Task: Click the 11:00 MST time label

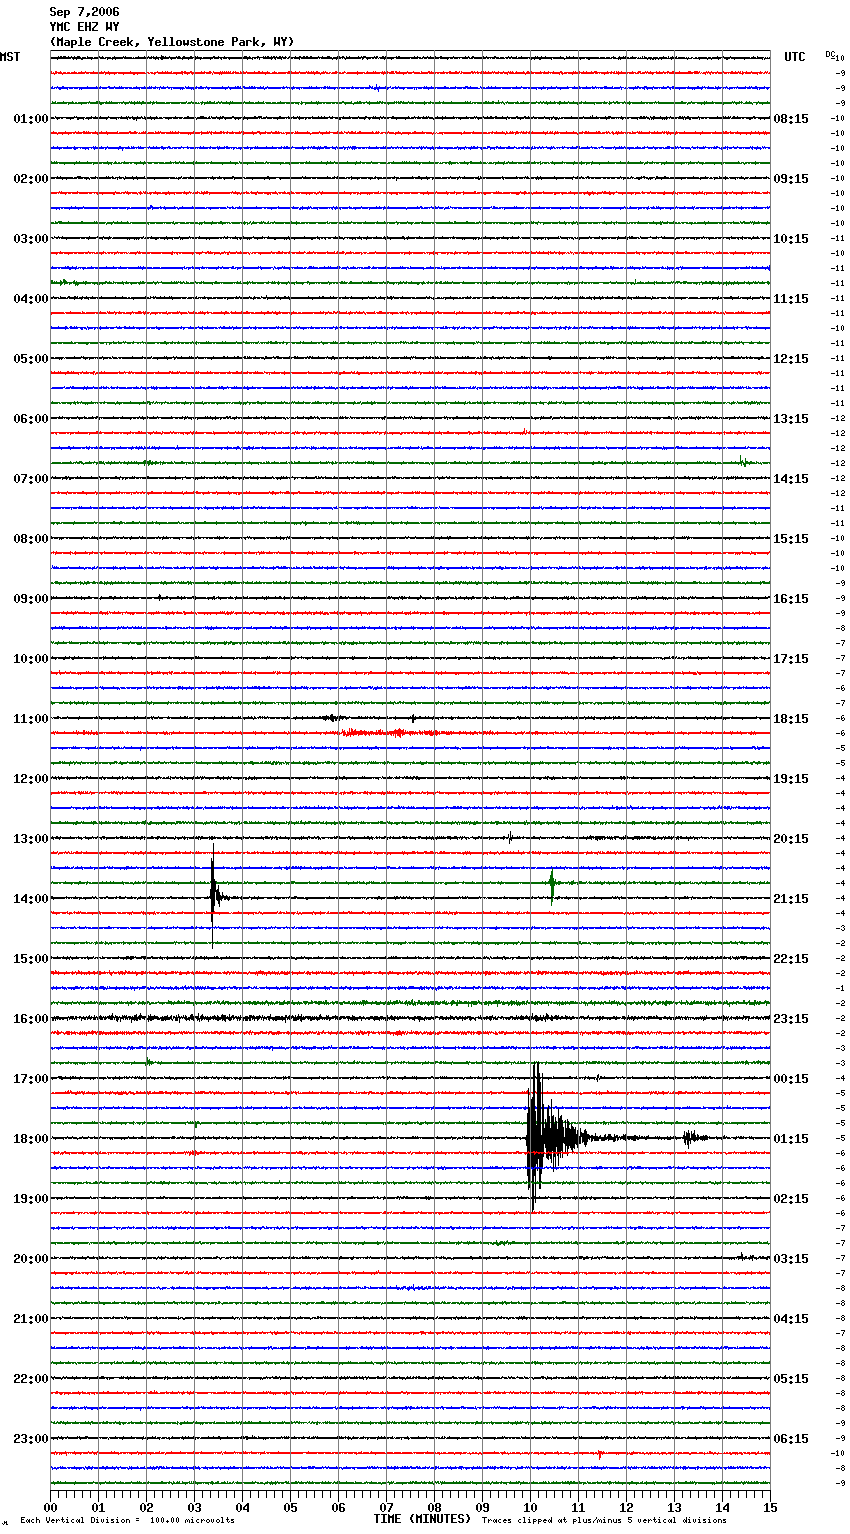Action: pos(31,719)
